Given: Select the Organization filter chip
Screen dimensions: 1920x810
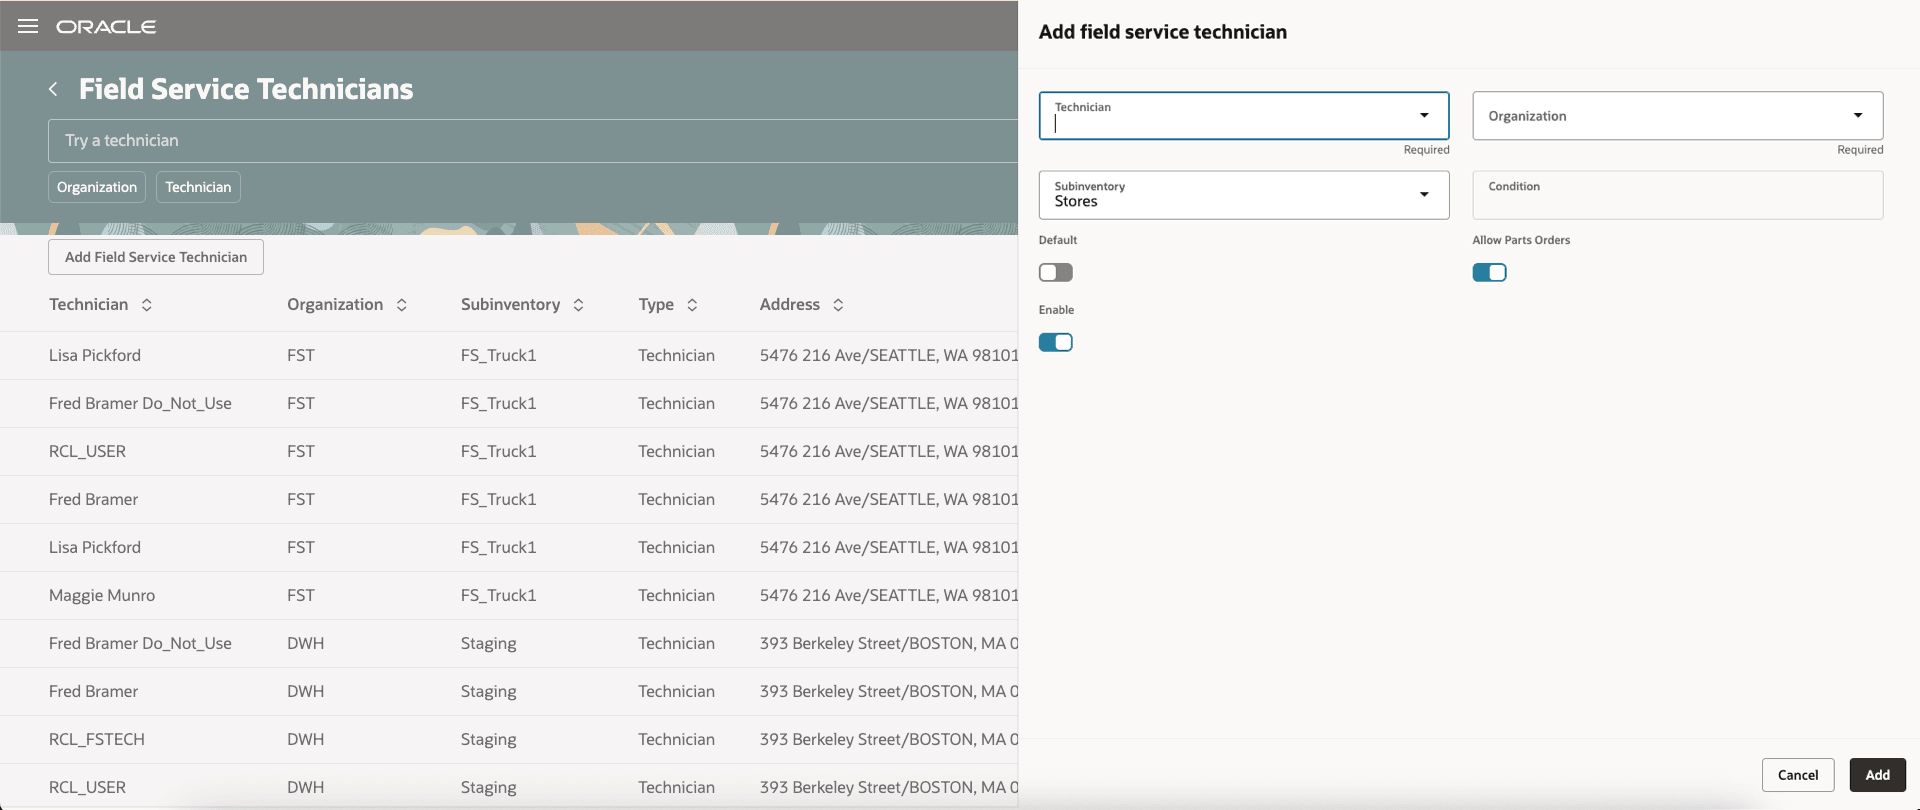Looking at the screenshot, I should pos(97,187).
